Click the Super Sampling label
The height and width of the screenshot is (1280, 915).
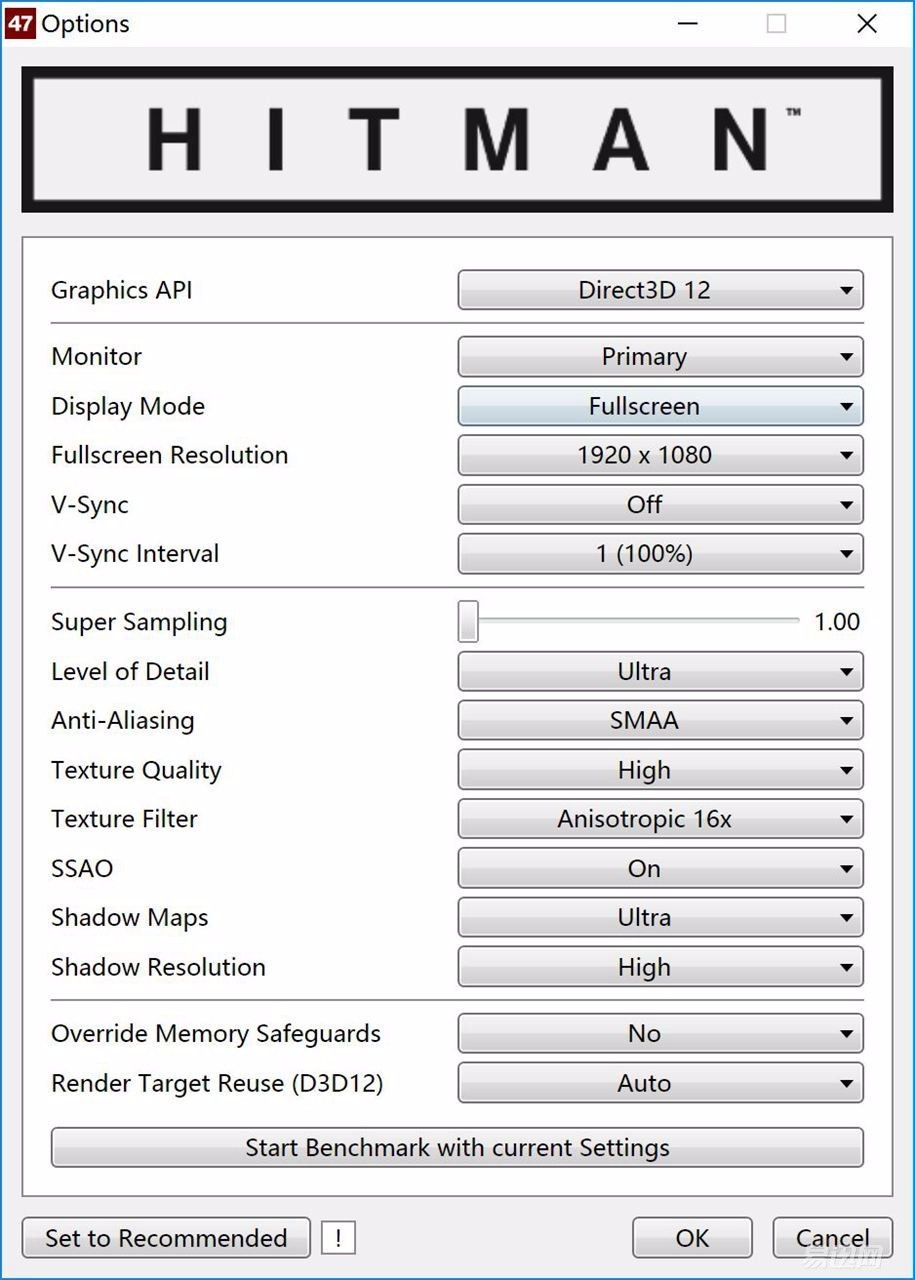tap(139, 623)
